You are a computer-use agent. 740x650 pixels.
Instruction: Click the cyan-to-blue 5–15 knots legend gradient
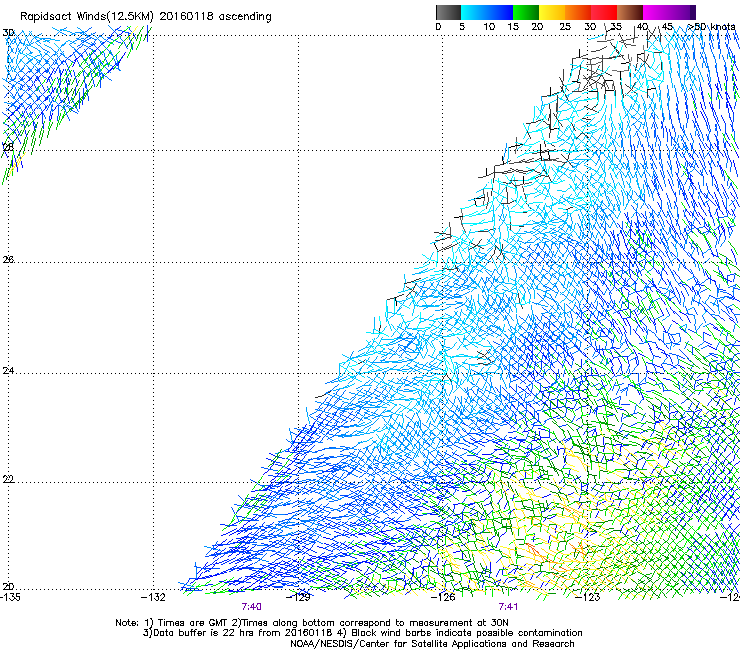pyautogui.click(x=487, y=12)
